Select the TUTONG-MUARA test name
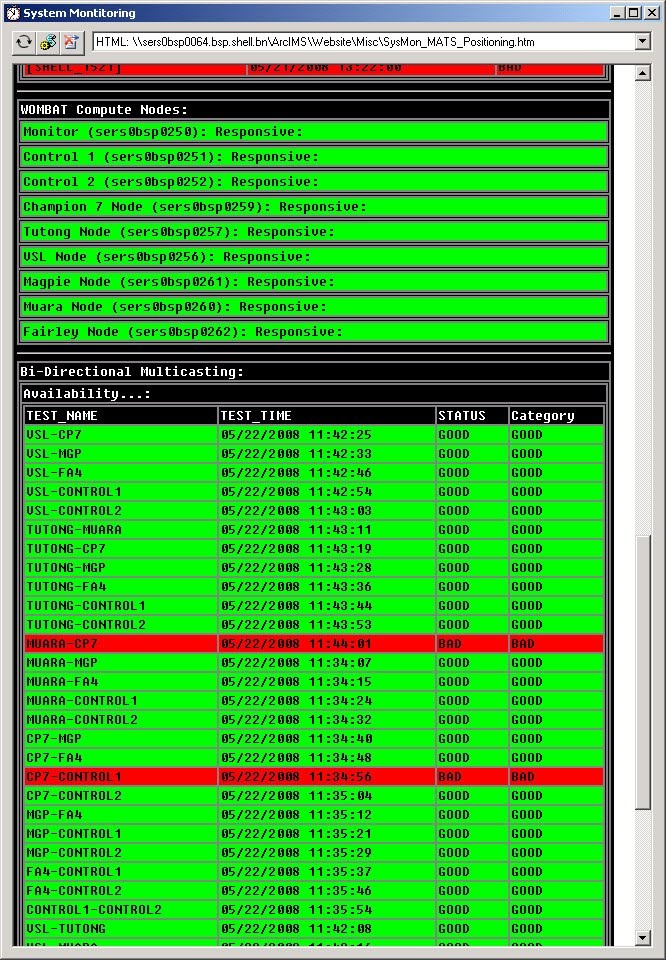666x960 pixels. pyautogui.click(x=74, y=530)
